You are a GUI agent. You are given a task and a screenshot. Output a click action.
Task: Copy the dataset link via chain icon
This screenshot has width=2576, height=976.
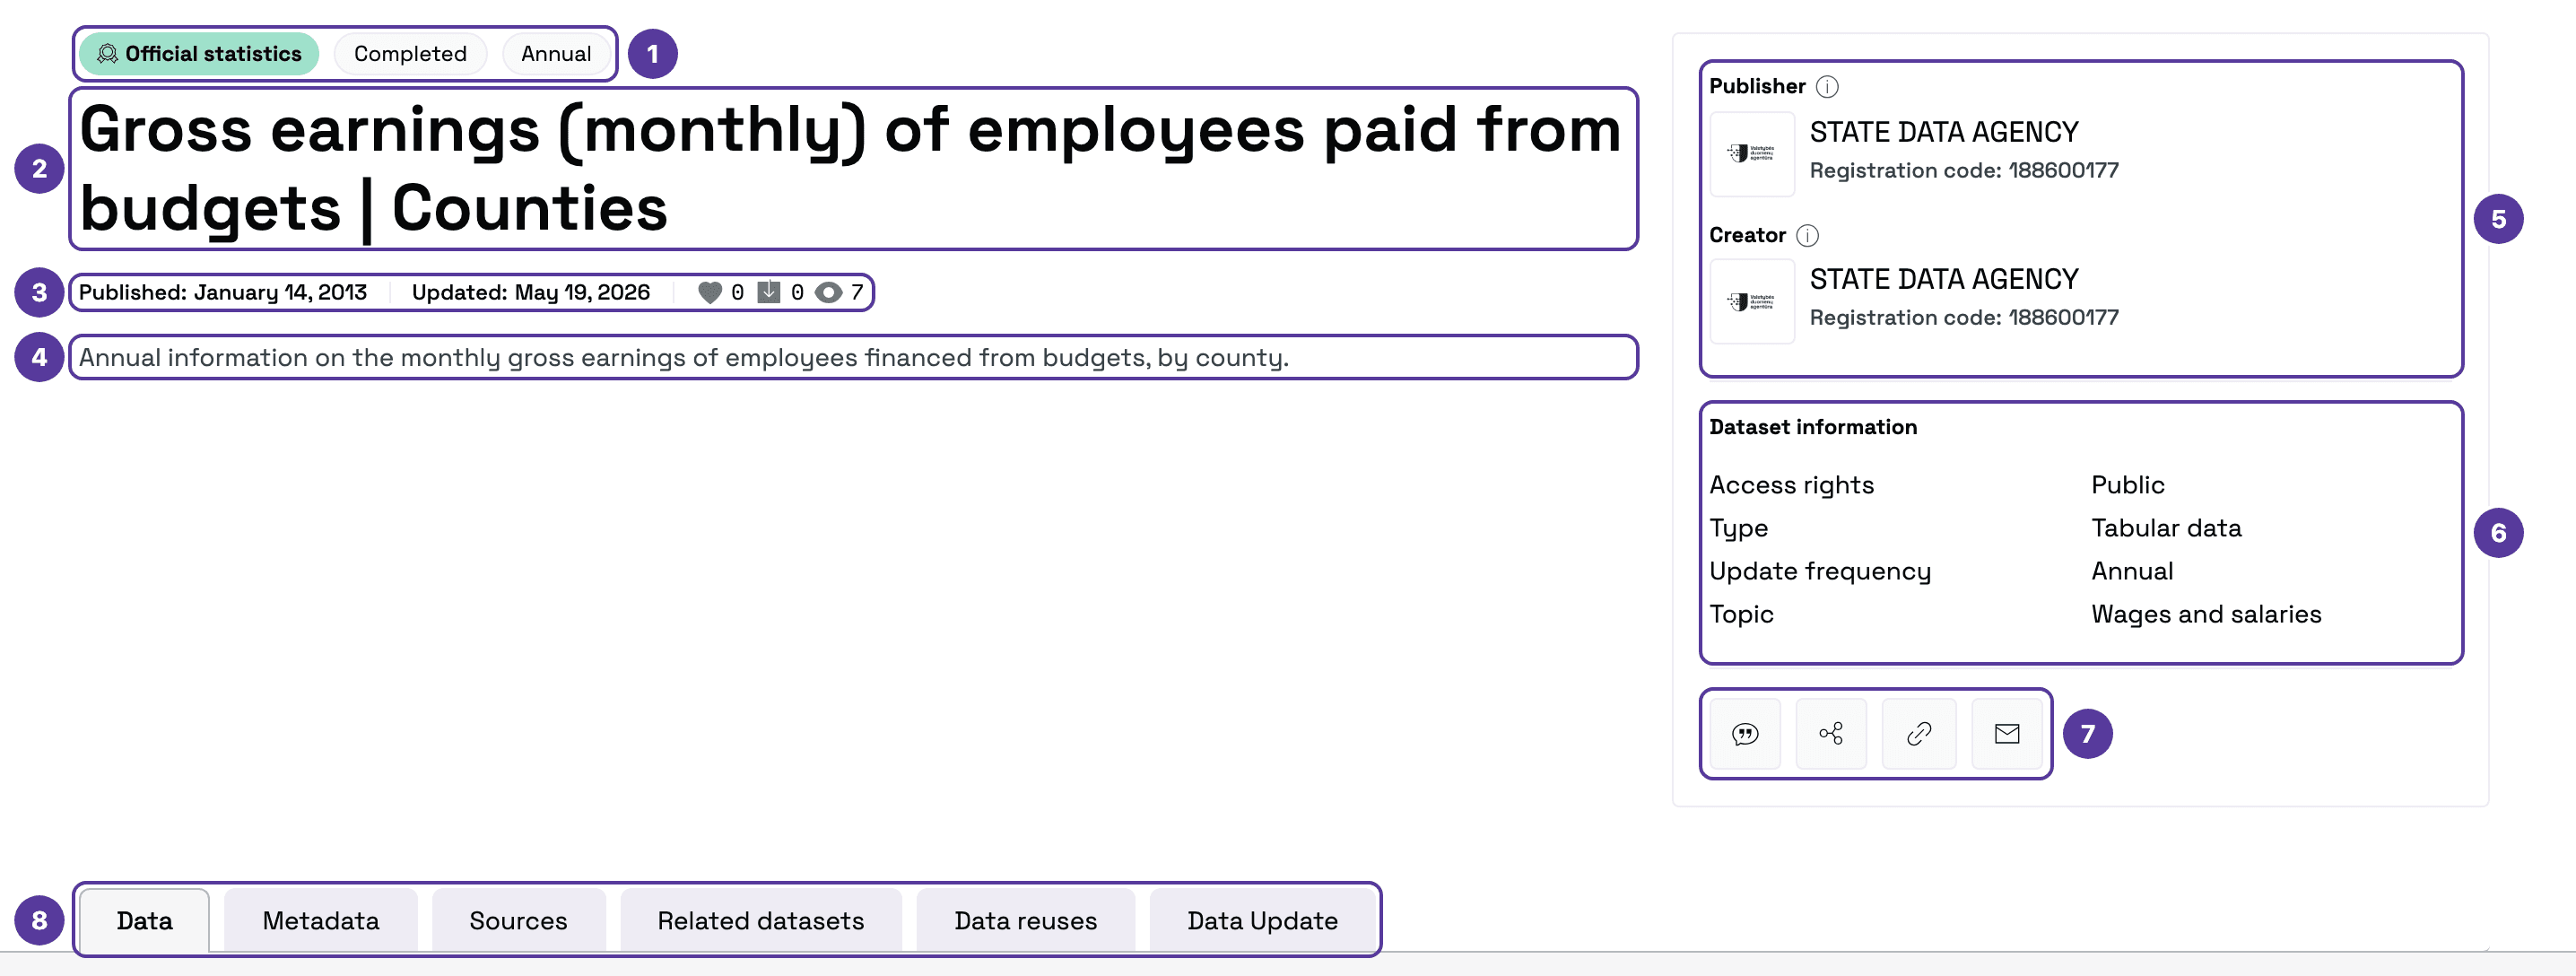tap(1919, 734)
